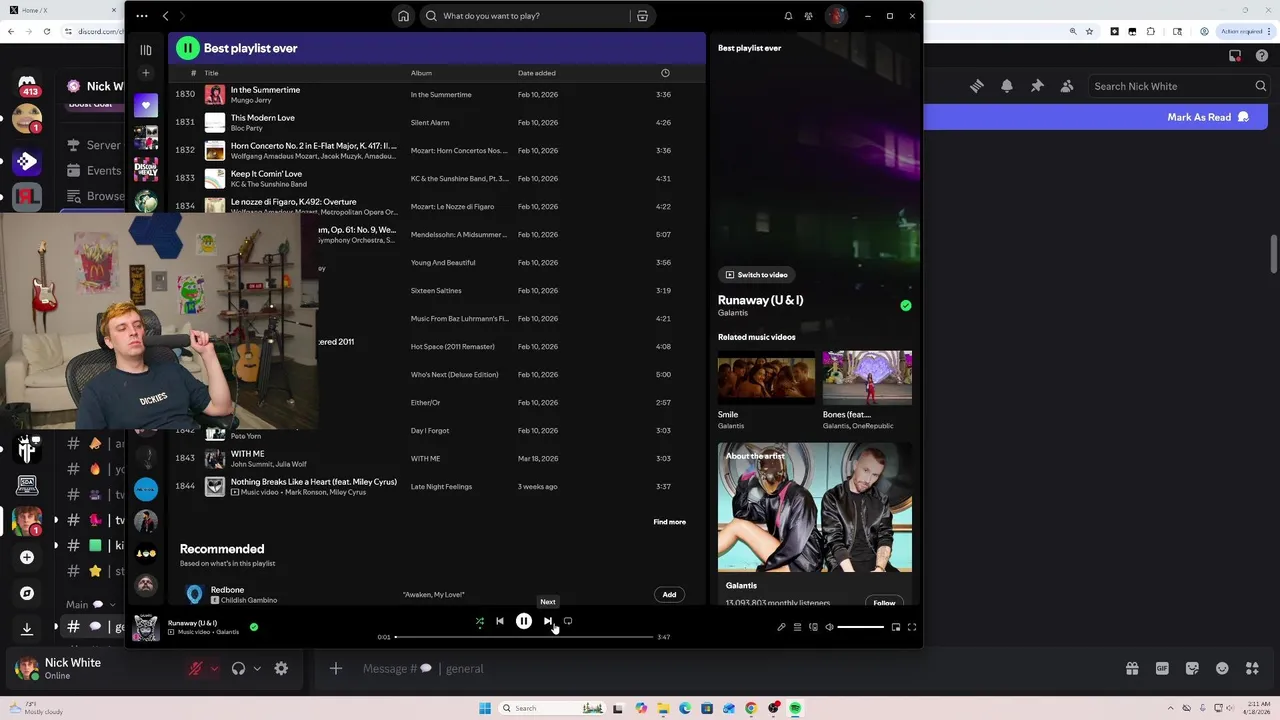Skip to next track in Spotify player
The width and height of the screenshot is (1280, 720).
[548, 621]
